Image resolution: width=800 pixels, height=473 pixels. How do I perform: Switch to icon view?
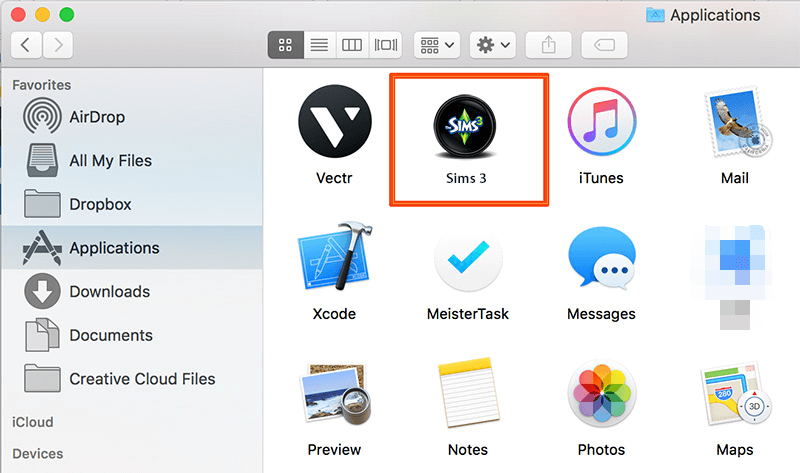[x=285, y=45]
